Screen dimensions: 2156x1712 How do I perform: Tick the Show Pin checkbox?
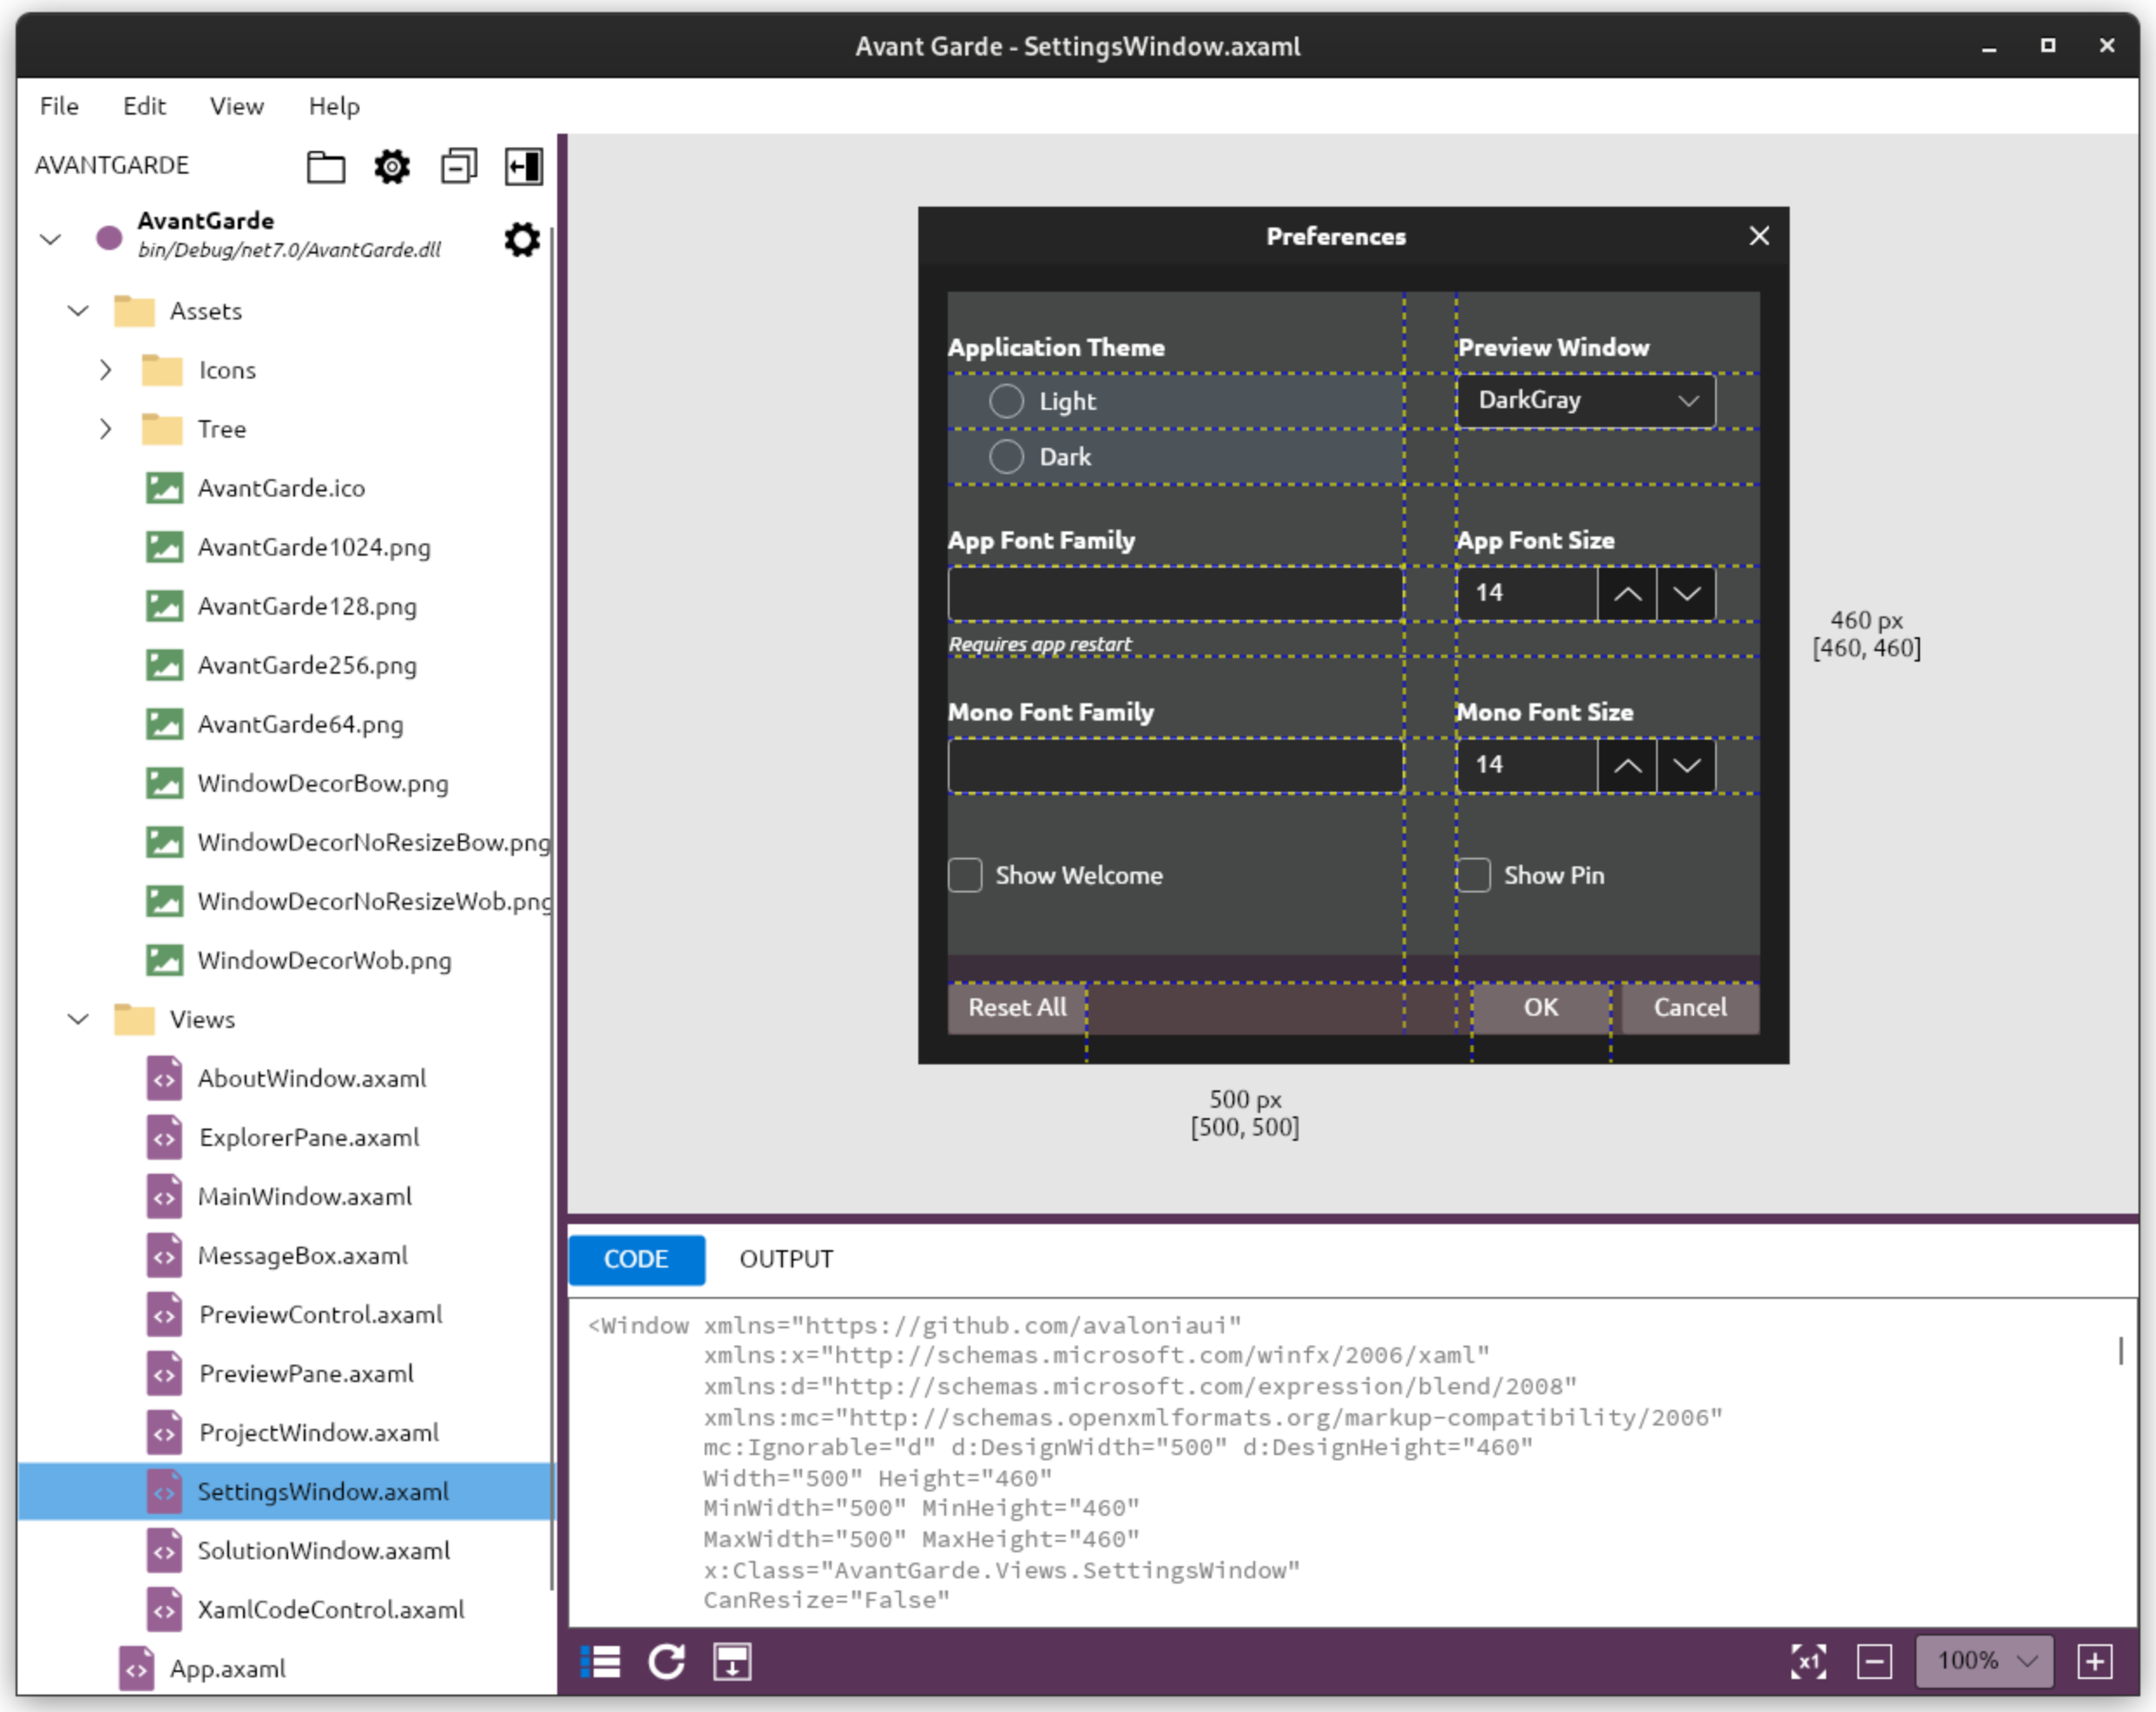[x=1474, y=875]
